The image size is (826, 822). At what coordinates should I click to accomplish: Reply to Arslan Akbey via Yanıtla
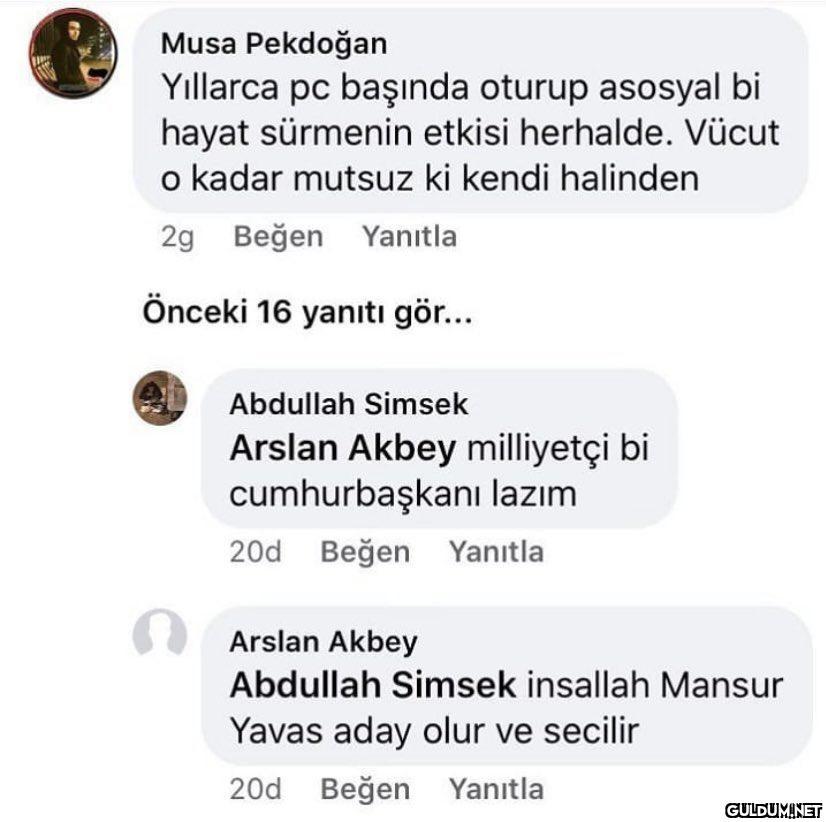click(496, 789)
